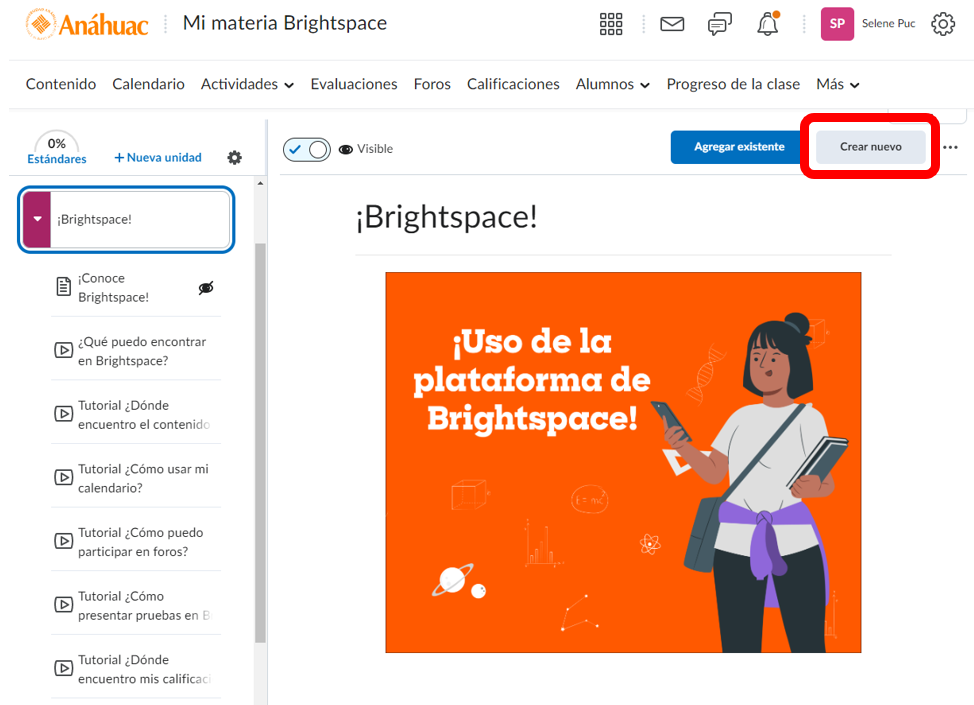Viewport: 974px width, 705px height.
Task: Open the 0% Estándares progress indicator
Action: pos(56,149)
